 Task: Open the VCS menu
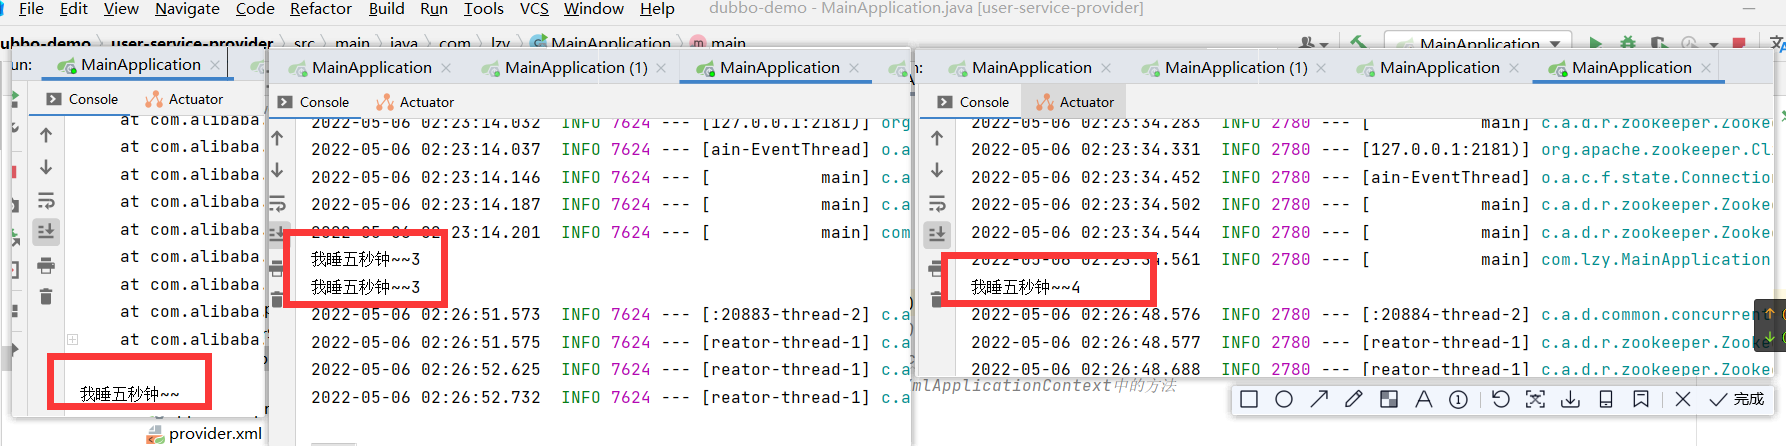point(534,9)
